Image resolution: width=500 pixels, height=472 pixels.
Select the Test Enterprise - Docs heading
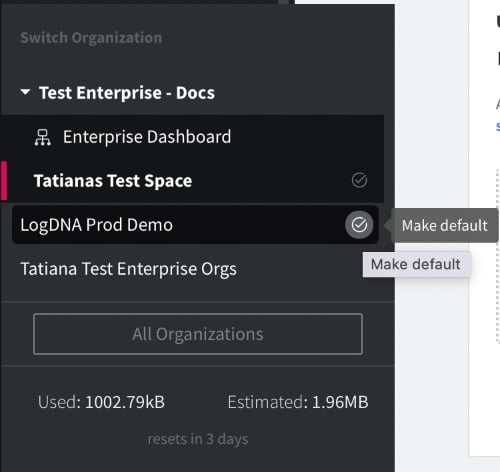coord(127,93)
